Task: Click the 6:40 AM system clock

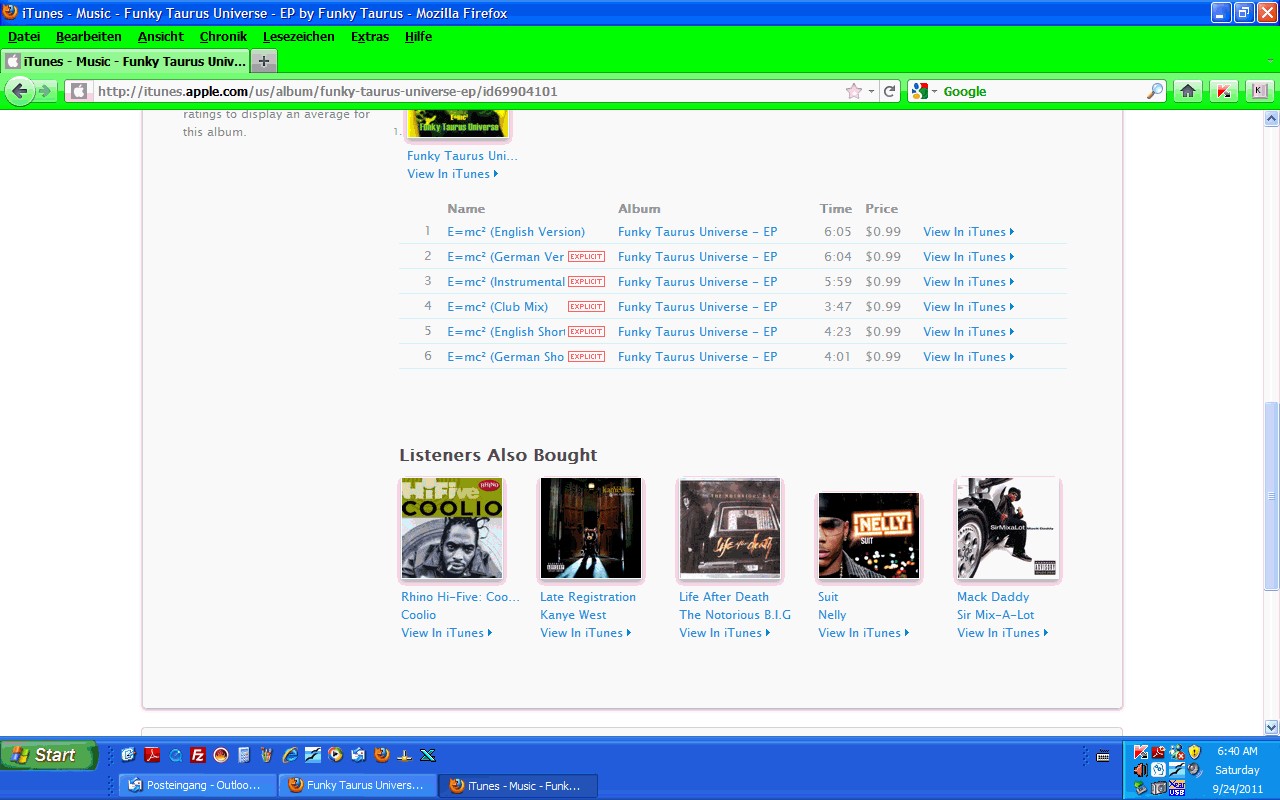Action: tap(1237, 751)
